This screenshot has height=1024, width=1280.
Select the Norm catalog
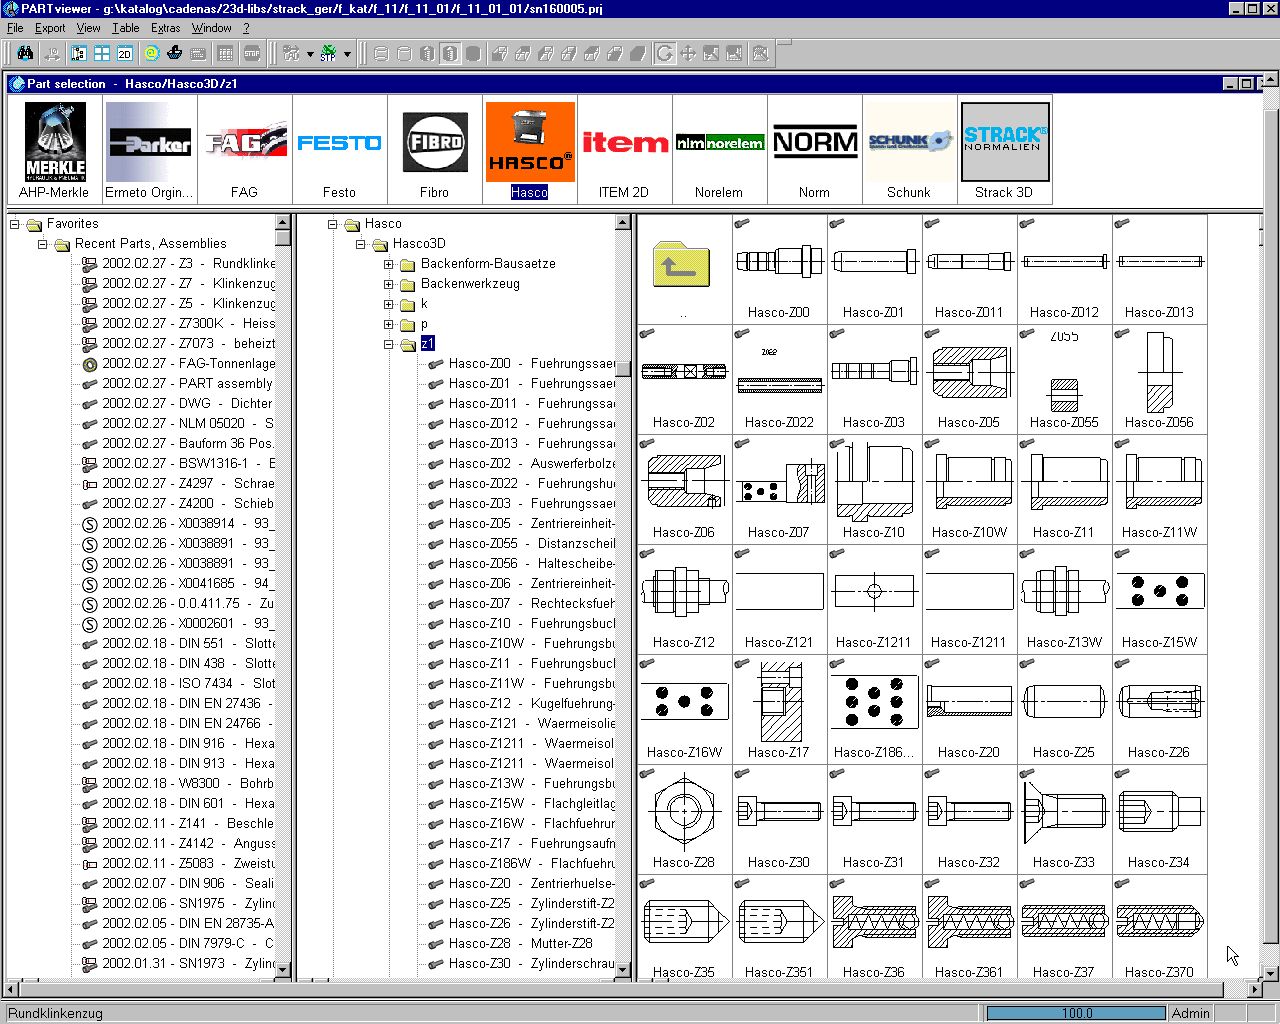[814, 149]
